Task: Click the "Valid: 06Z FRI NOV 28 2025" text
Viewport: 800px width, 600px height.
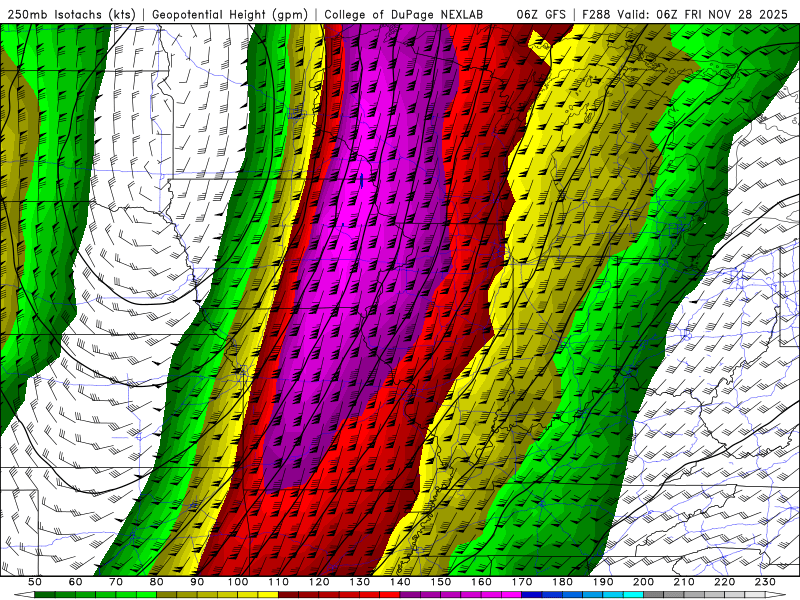Action: click(x=703, y=14)
